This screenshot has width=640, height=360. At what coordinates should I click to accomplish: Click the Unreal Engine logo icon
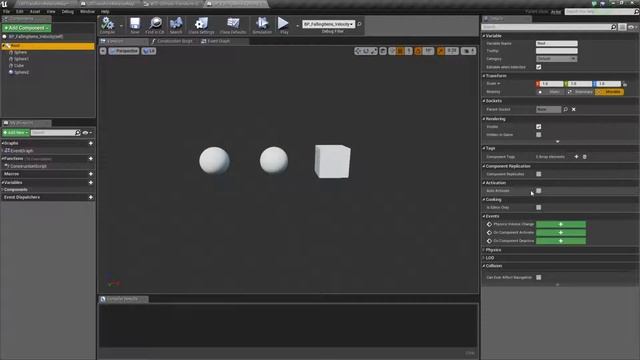tap(4, 4)
